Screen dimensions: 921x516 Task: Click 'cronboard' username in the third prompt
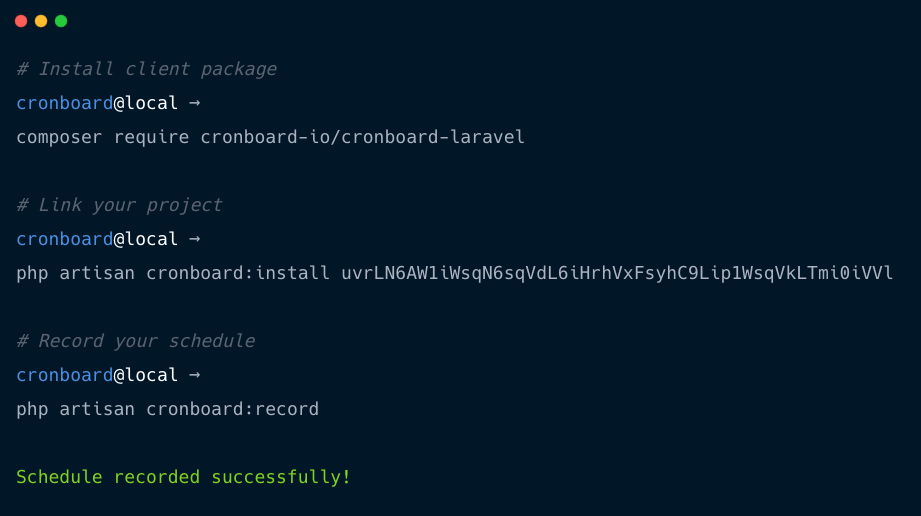(x=65, y=375)
